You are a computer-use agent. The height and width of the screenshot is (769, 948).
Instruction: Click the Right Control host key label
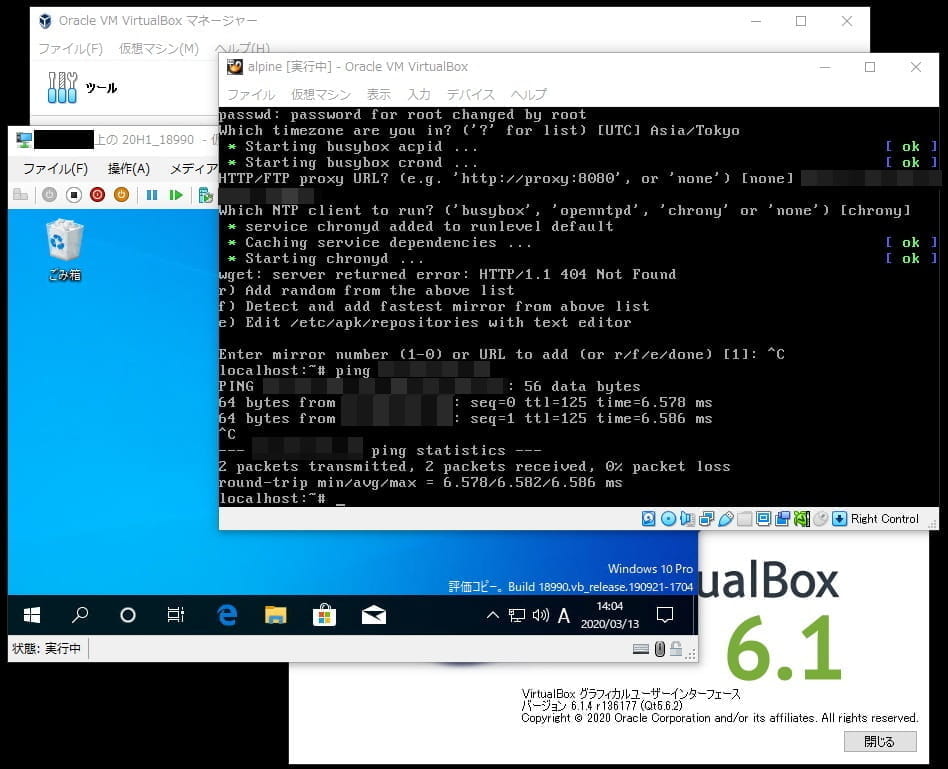885,519
